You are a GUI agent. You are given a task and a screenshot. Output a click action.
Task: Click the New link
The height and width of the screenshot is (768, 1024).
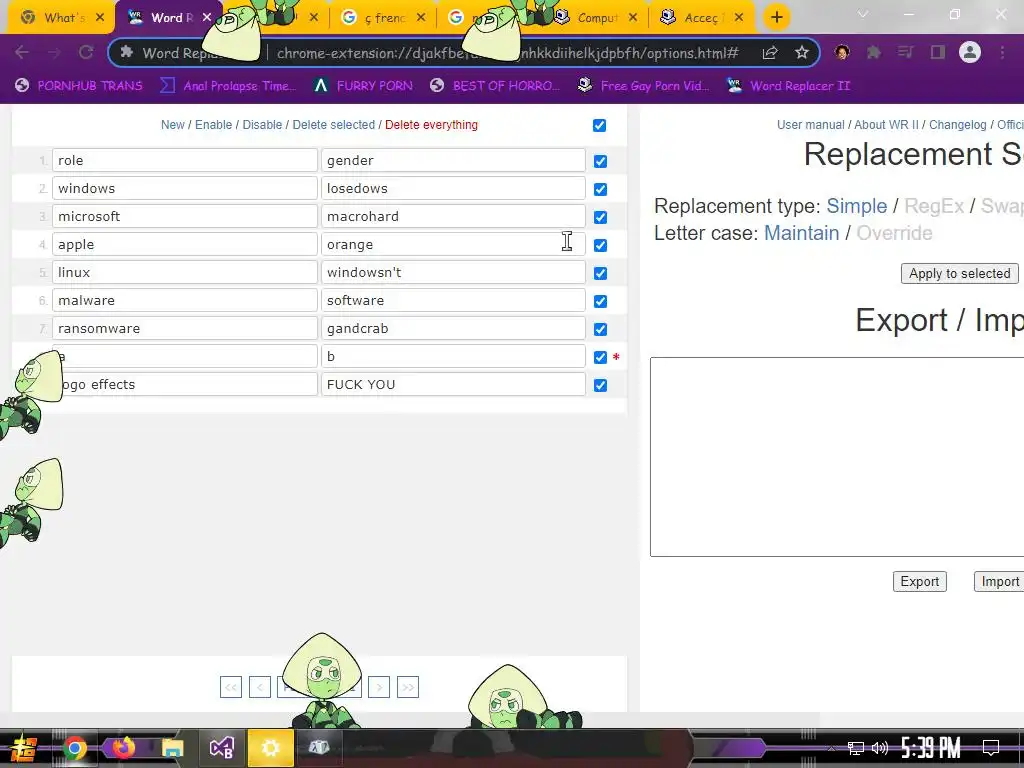tap(172, 125)
